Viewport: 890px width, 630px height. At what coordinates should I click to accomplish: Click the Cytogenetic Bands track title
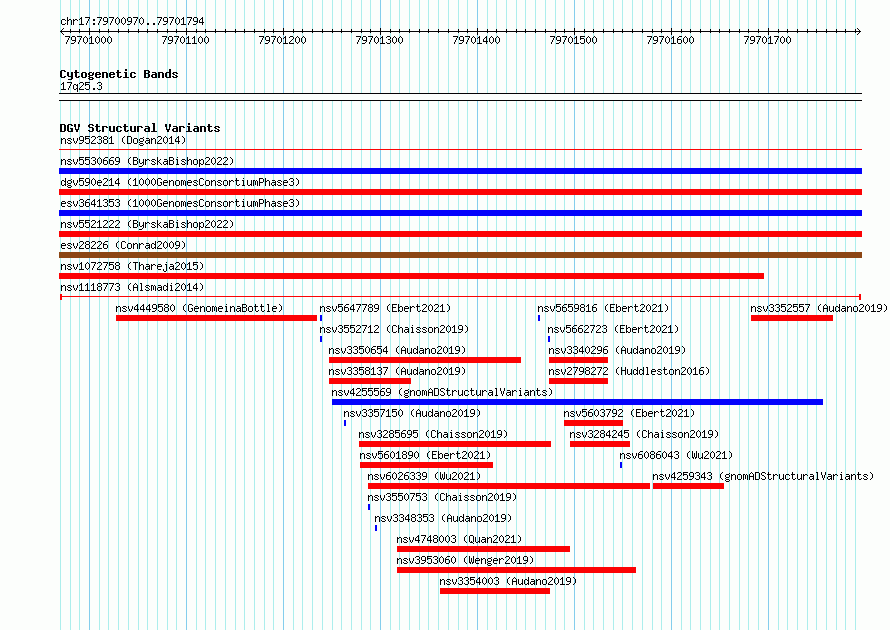(x=119, y=74)
